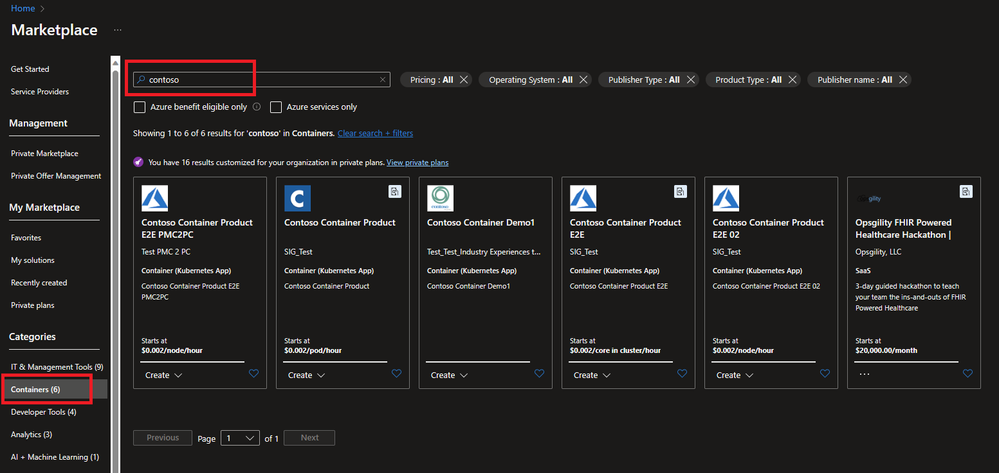Screen dimensions: 999x473
Task: Click private plan badge on Contoso Container Product card
Action: (x=395, y=191)
